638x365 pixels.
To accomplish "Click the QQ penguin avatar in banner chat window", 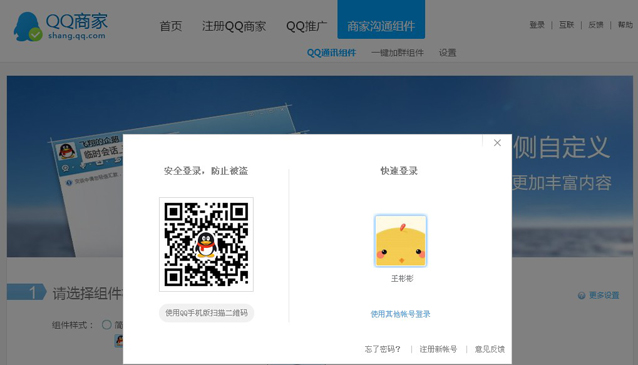I will (67, 151).
